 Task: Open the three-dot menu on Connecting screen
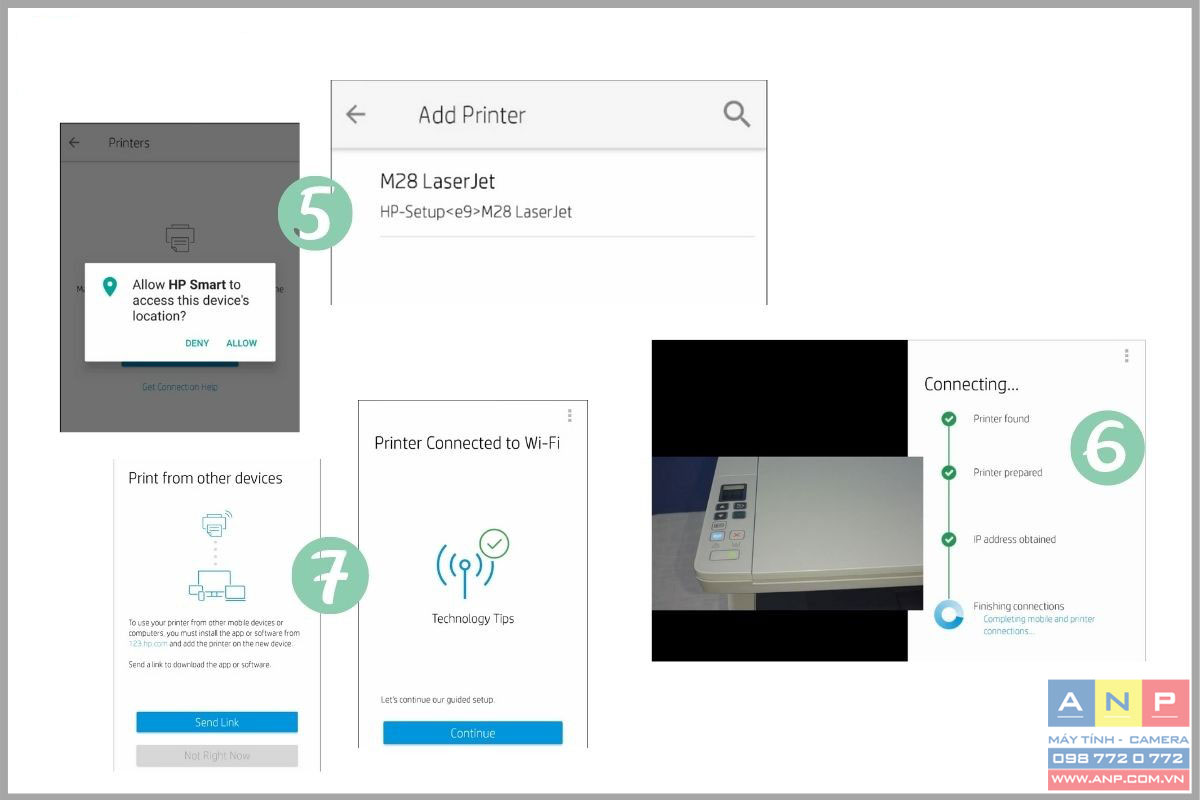1126,355
